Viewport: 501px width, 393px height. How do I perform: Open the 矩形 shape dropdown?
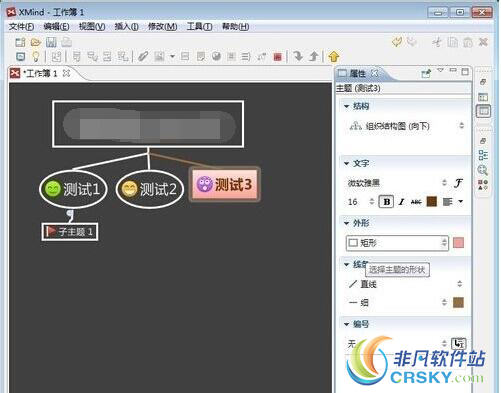(x=397, y=243)
